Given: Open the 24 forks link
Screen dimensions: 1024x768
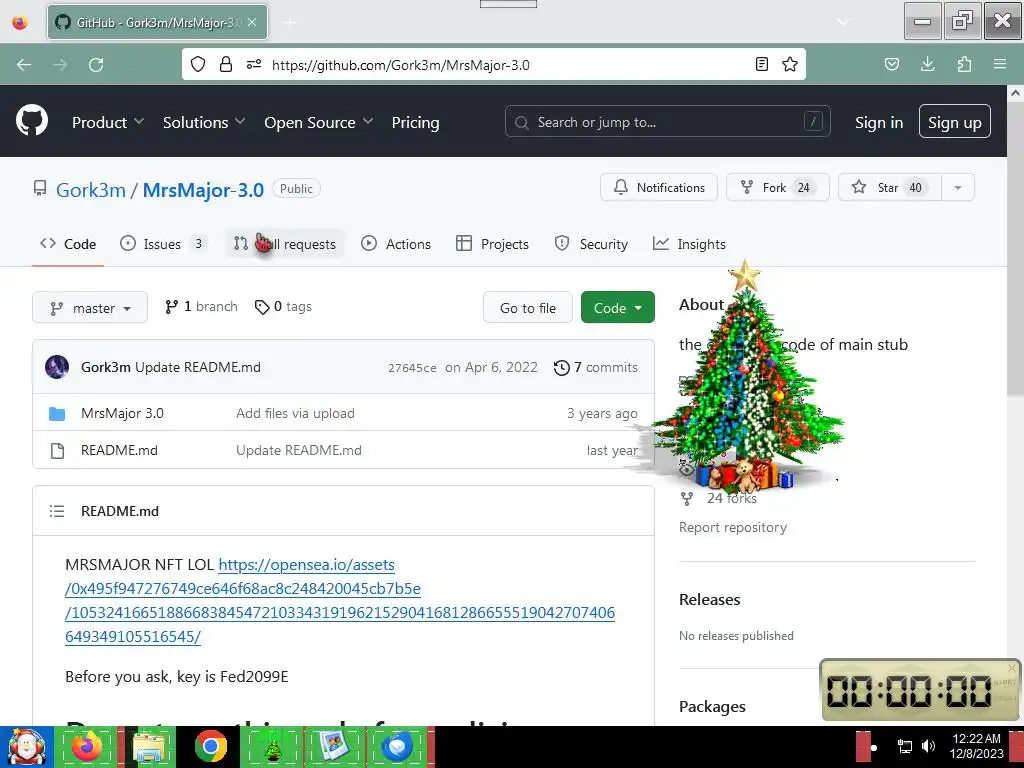Looking at the screenshot, I should click(731, 498).
